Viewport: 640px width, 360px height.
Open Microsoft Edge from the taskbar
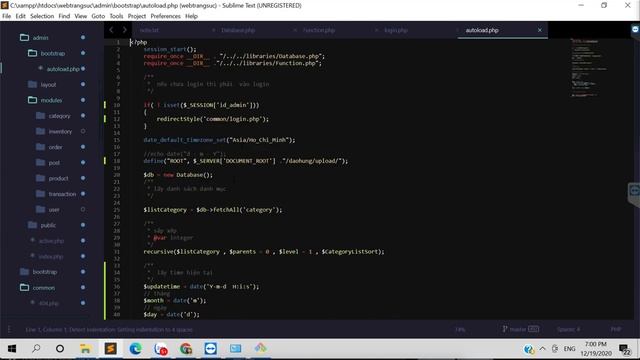[136, 349]
